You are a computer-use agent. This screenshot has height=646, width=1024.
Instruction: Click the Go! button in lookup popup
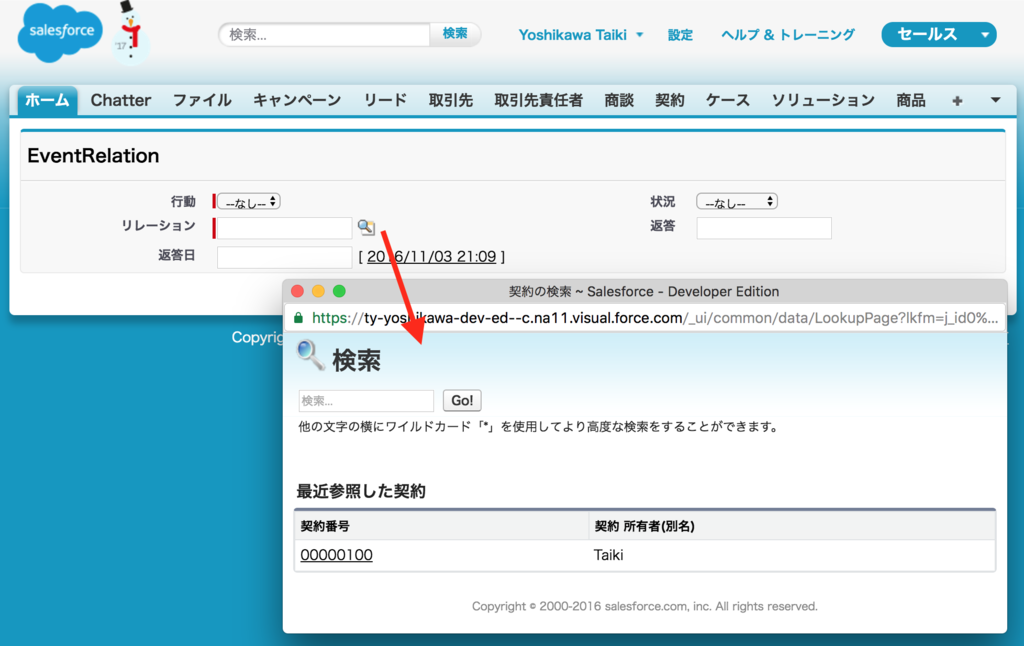tap(462, 400)
